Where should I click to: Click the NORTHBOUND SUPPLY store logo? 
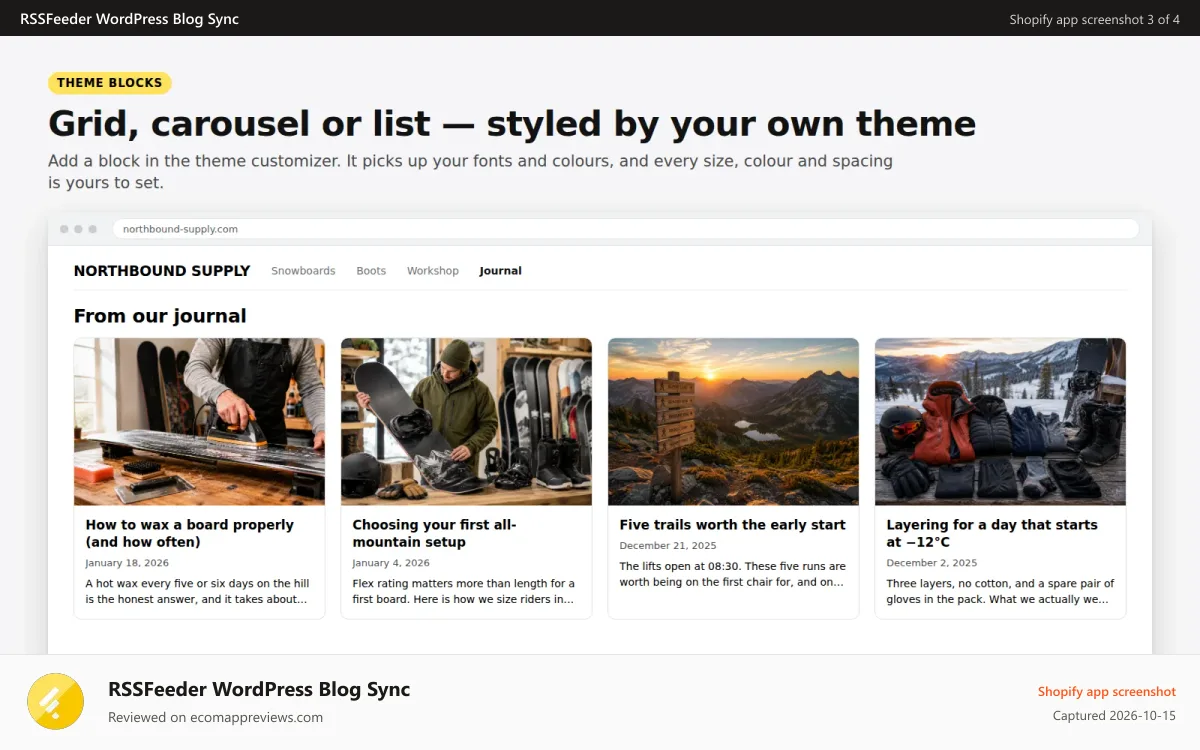coord(162,271)
